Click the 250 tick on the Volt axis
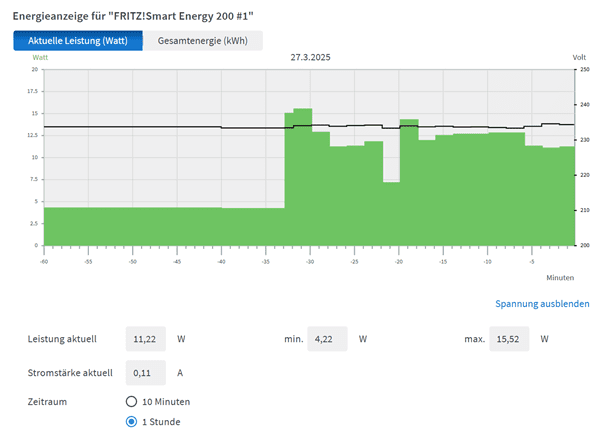 point(584,70)
